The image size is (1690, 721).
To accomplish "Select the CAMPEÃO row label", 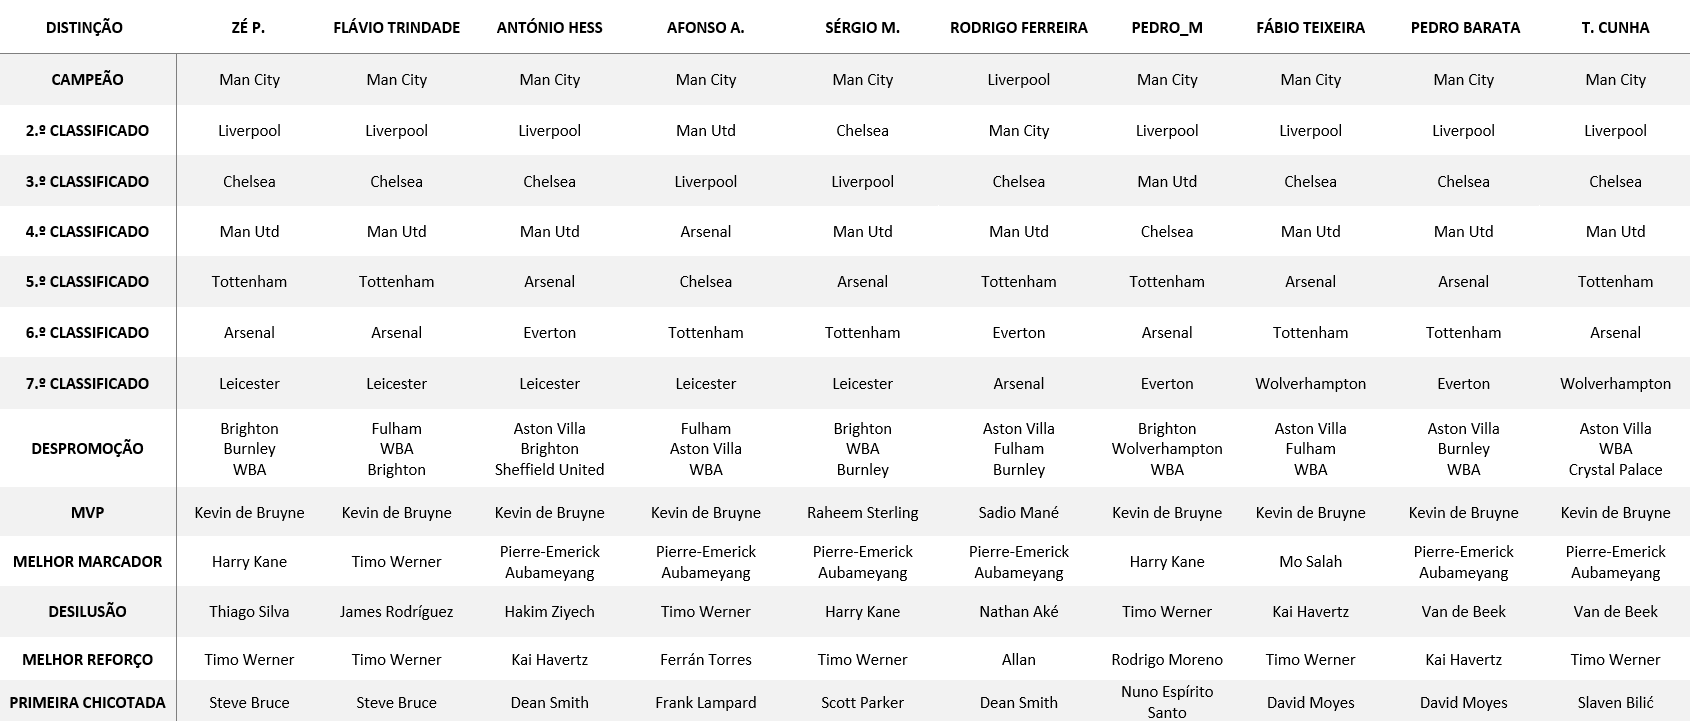I will (x=87, y=80).
